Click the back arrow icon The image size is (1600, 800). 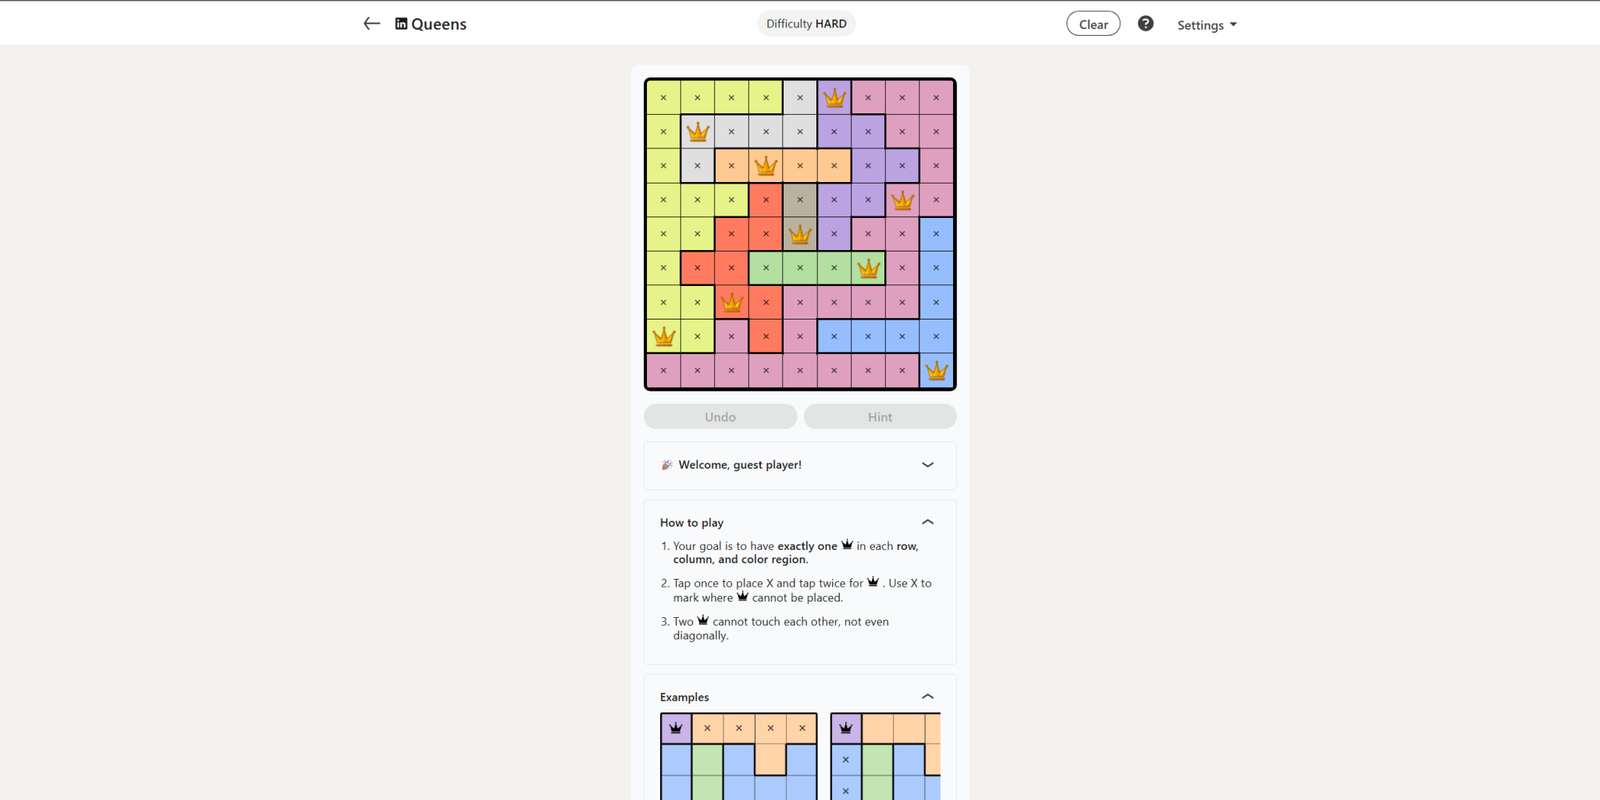pyautogui.click(x=371, y=24)
